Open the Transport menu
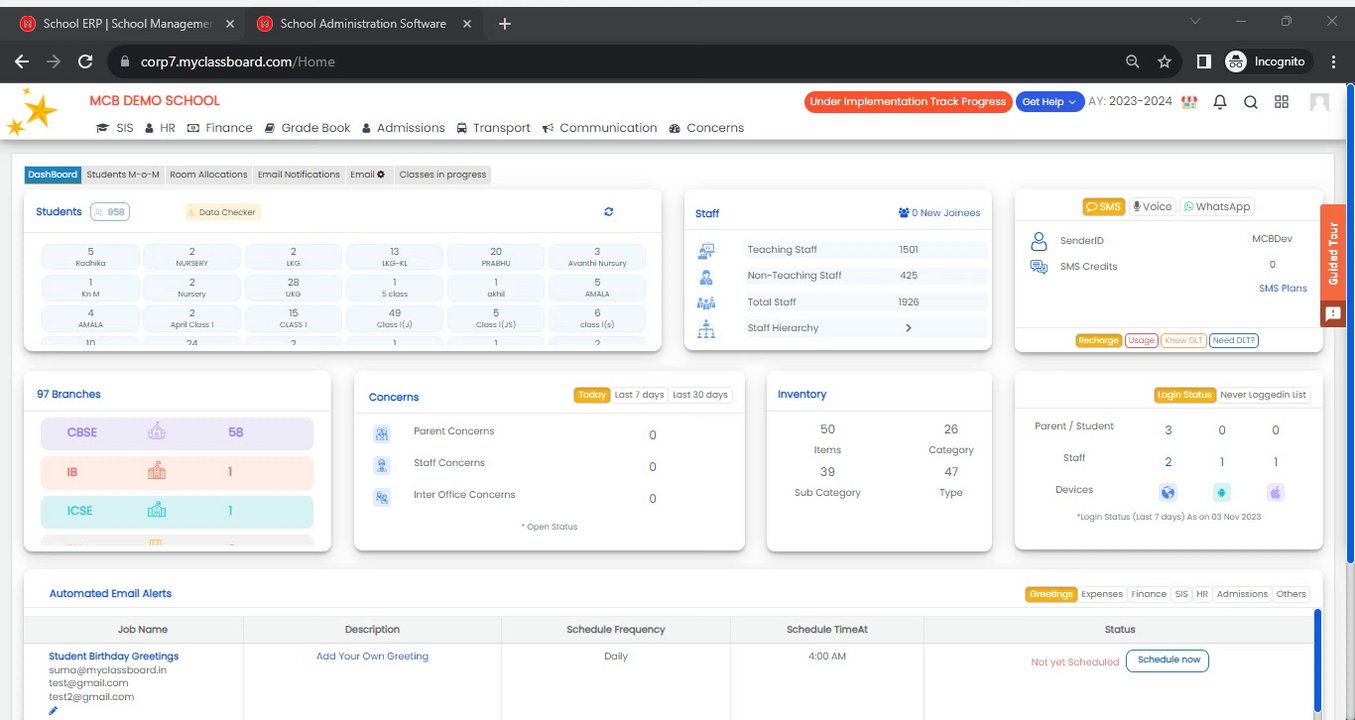Image resolution: width=1355 pixels, height=720 pixels. pos(493,128)
